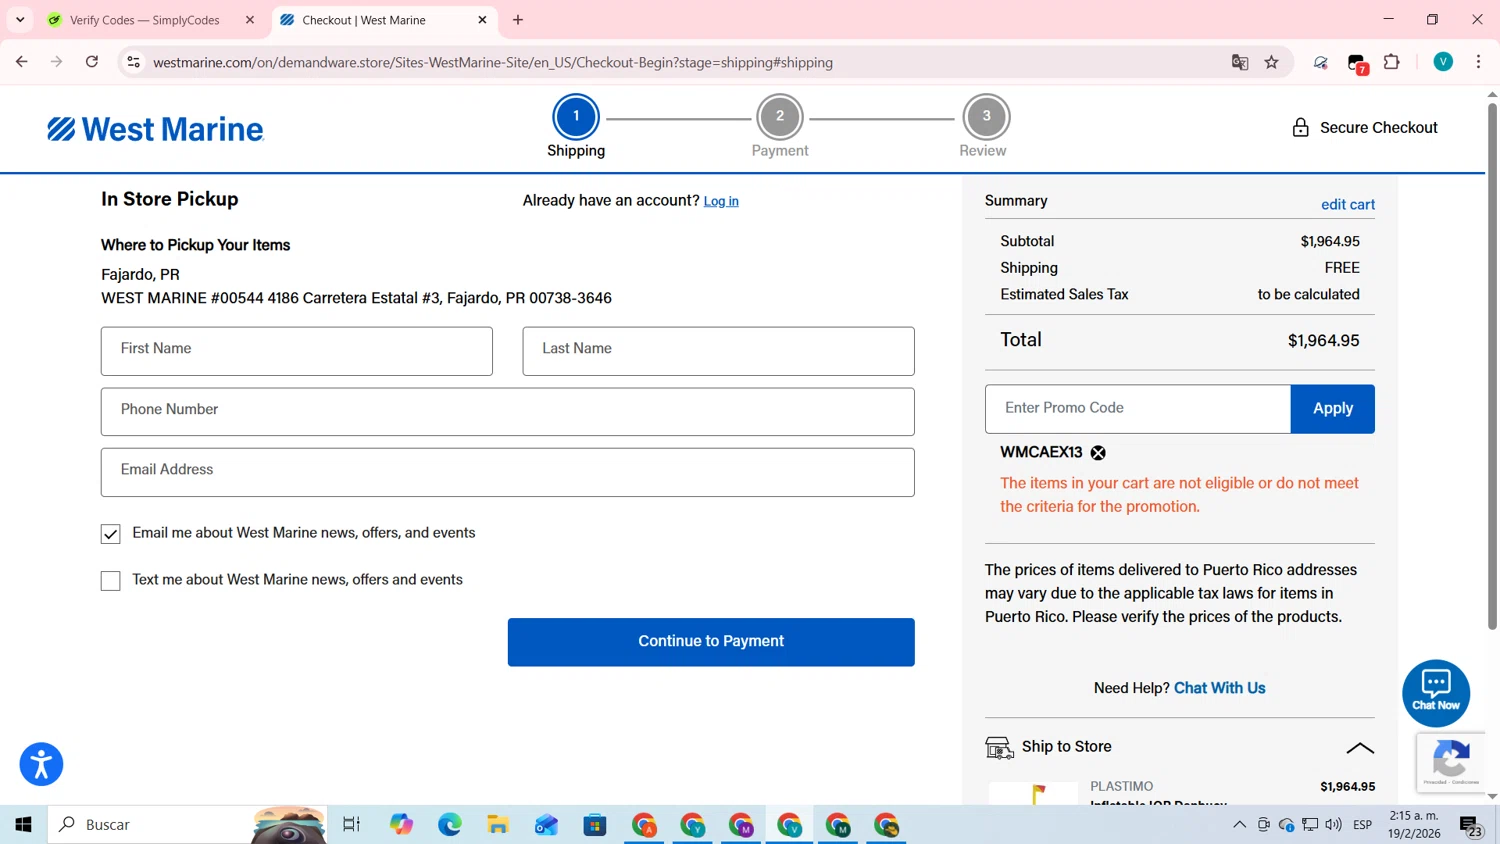Viewport: 1500px width, 844px height.
Task: Open Chat With Us link
Action: point(1220,688)
